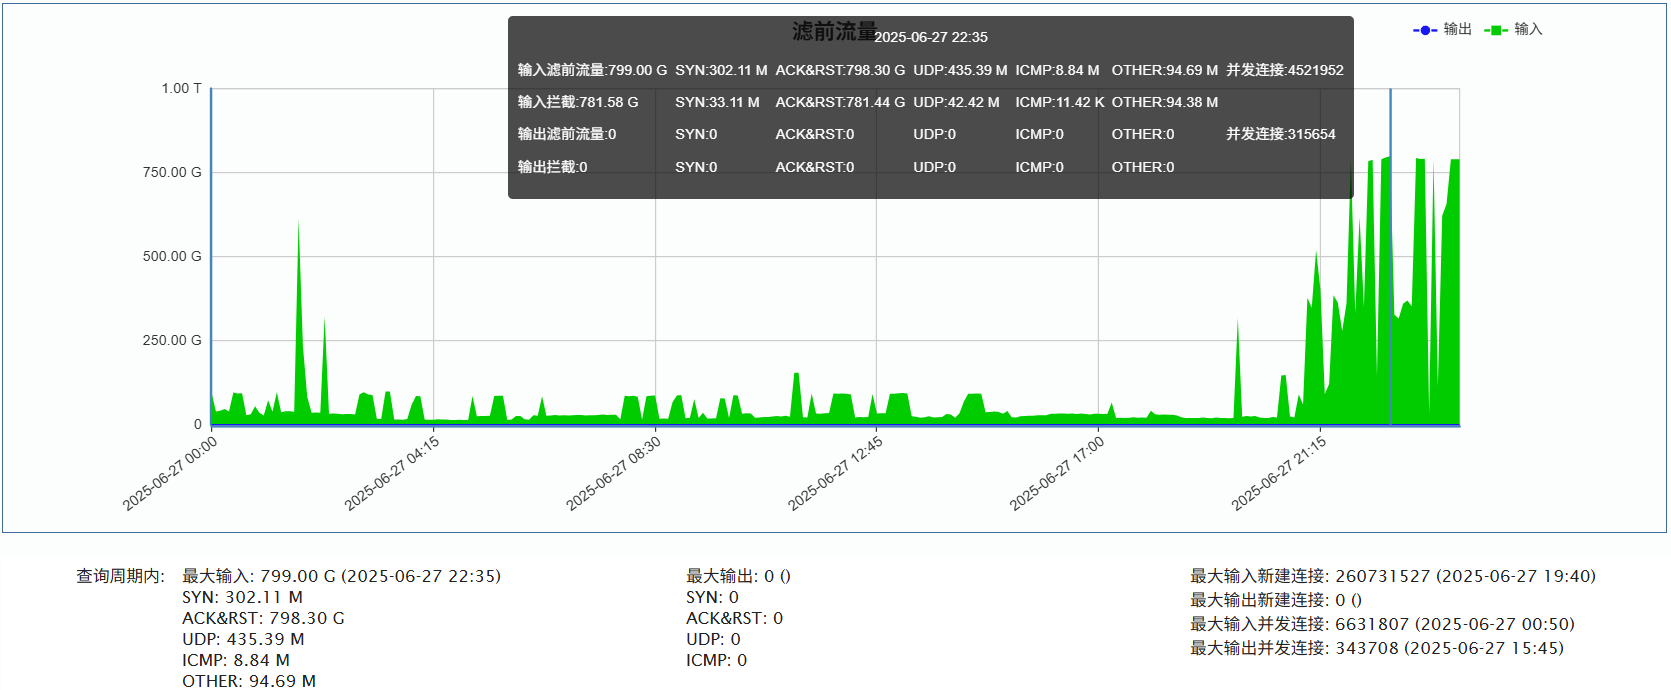
Task: Select the x-axis label 2025-06-27 04:15
Action: pos(393,473)
